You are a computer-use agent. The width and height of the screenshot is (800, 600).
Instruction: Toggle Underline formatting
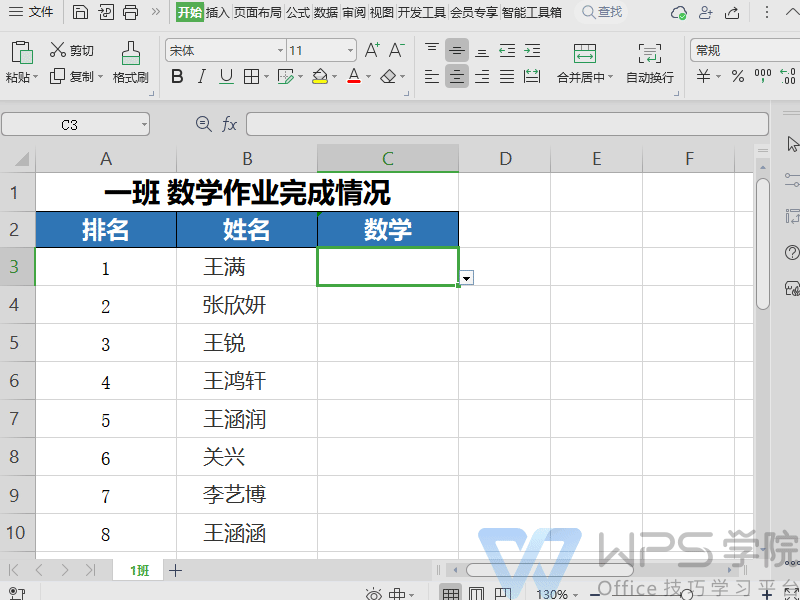click(226, 77)
